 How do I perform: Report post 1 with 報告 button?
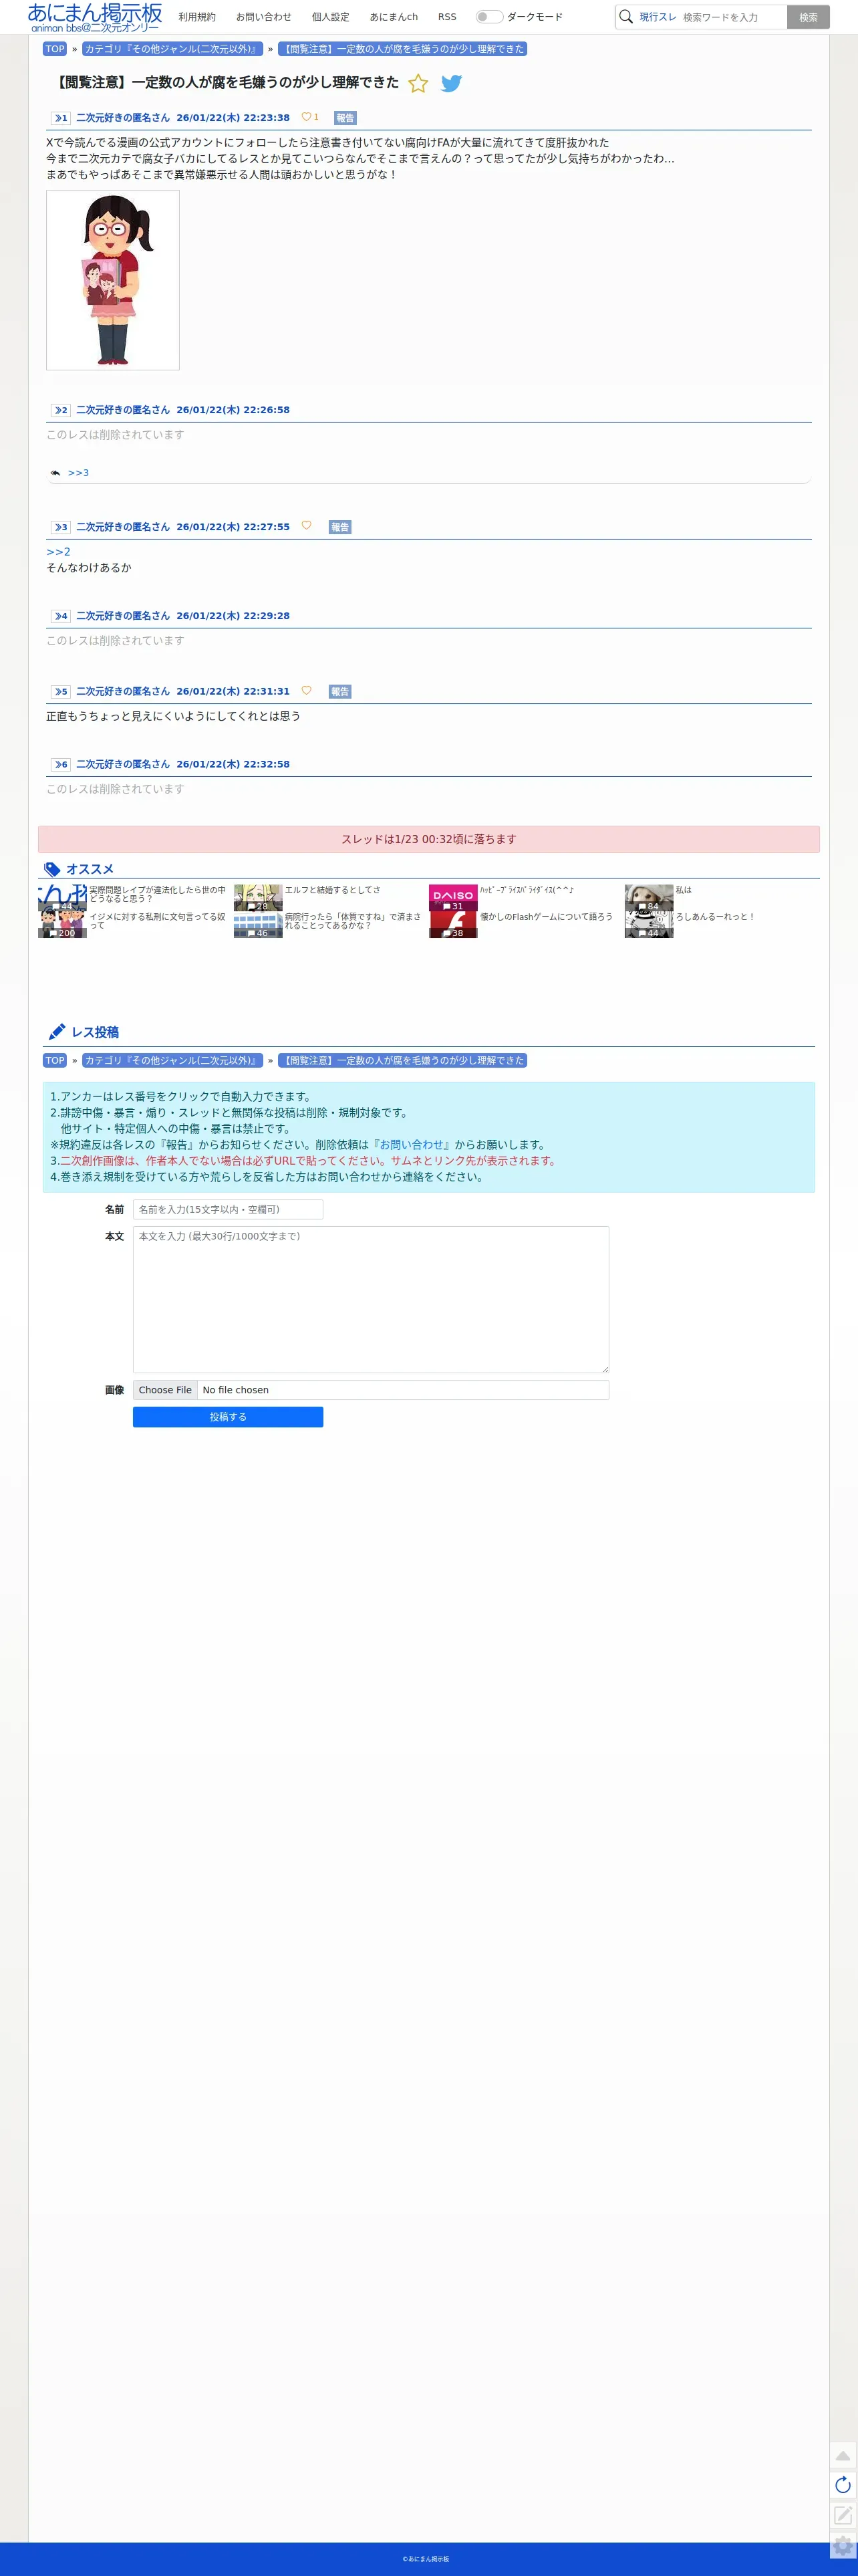click(345, 118)
